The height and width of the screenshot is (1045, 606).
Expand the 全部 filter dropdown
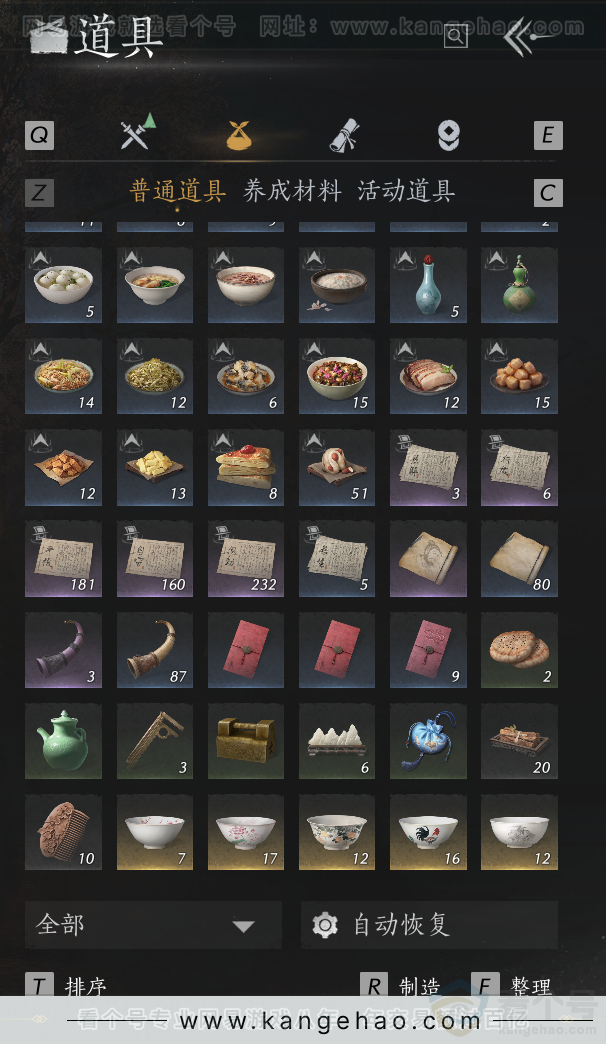[153, 925]
